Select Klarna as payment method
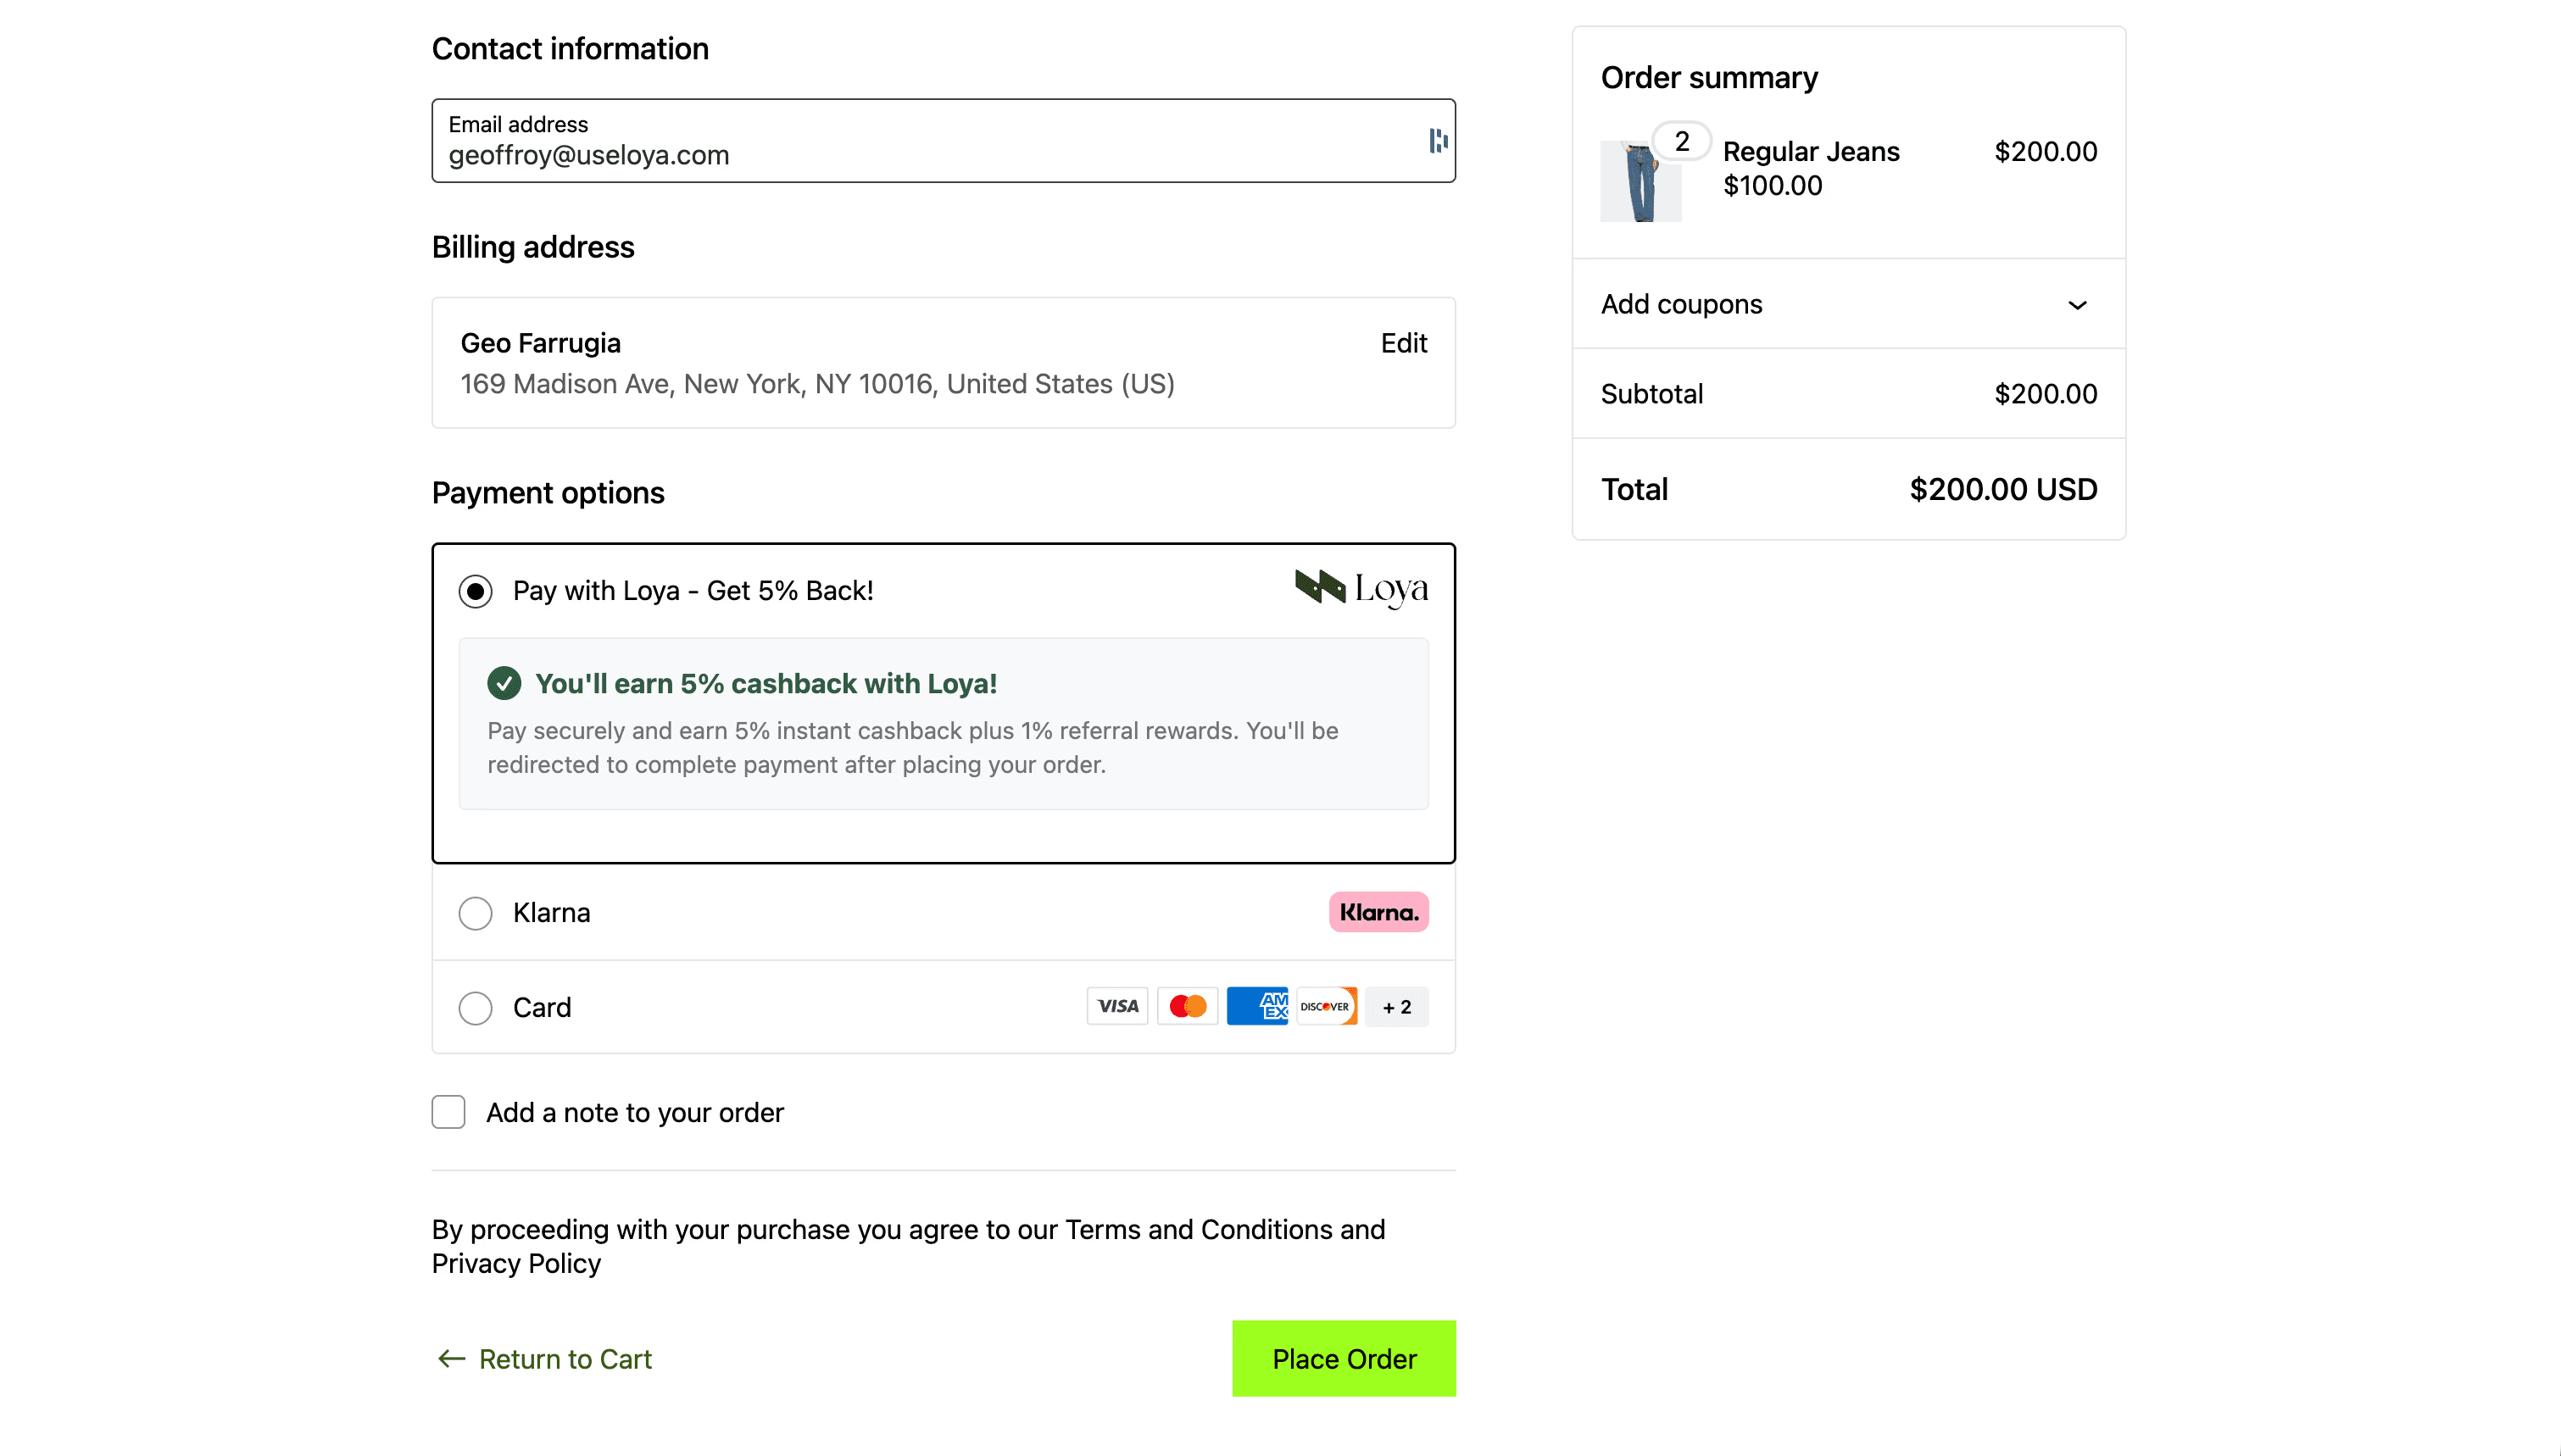Screen dimensions: 2561x1456 (x=475, y=912)
